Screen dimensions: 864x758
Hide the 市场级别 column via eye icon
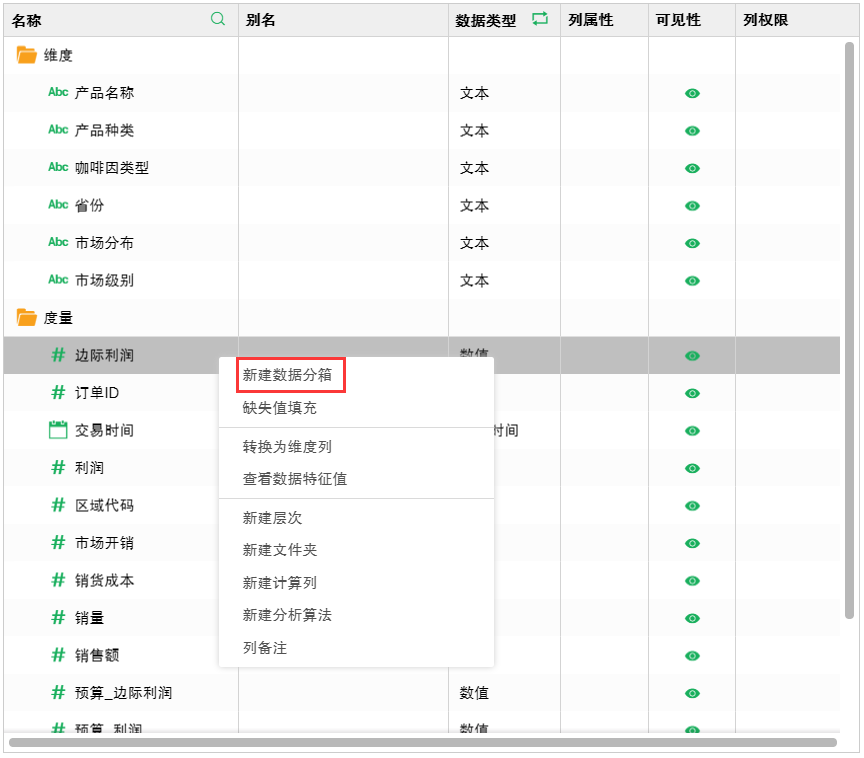click(x=692, y=281)
